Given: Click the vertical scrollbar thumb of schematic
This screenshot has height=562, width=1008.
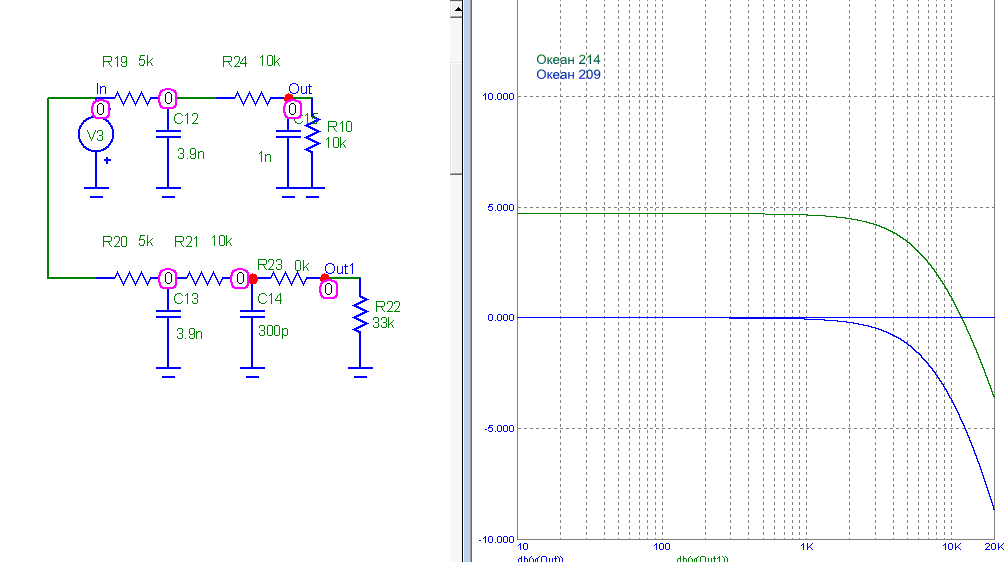Looking at the screenshot, I should [456, 118].
